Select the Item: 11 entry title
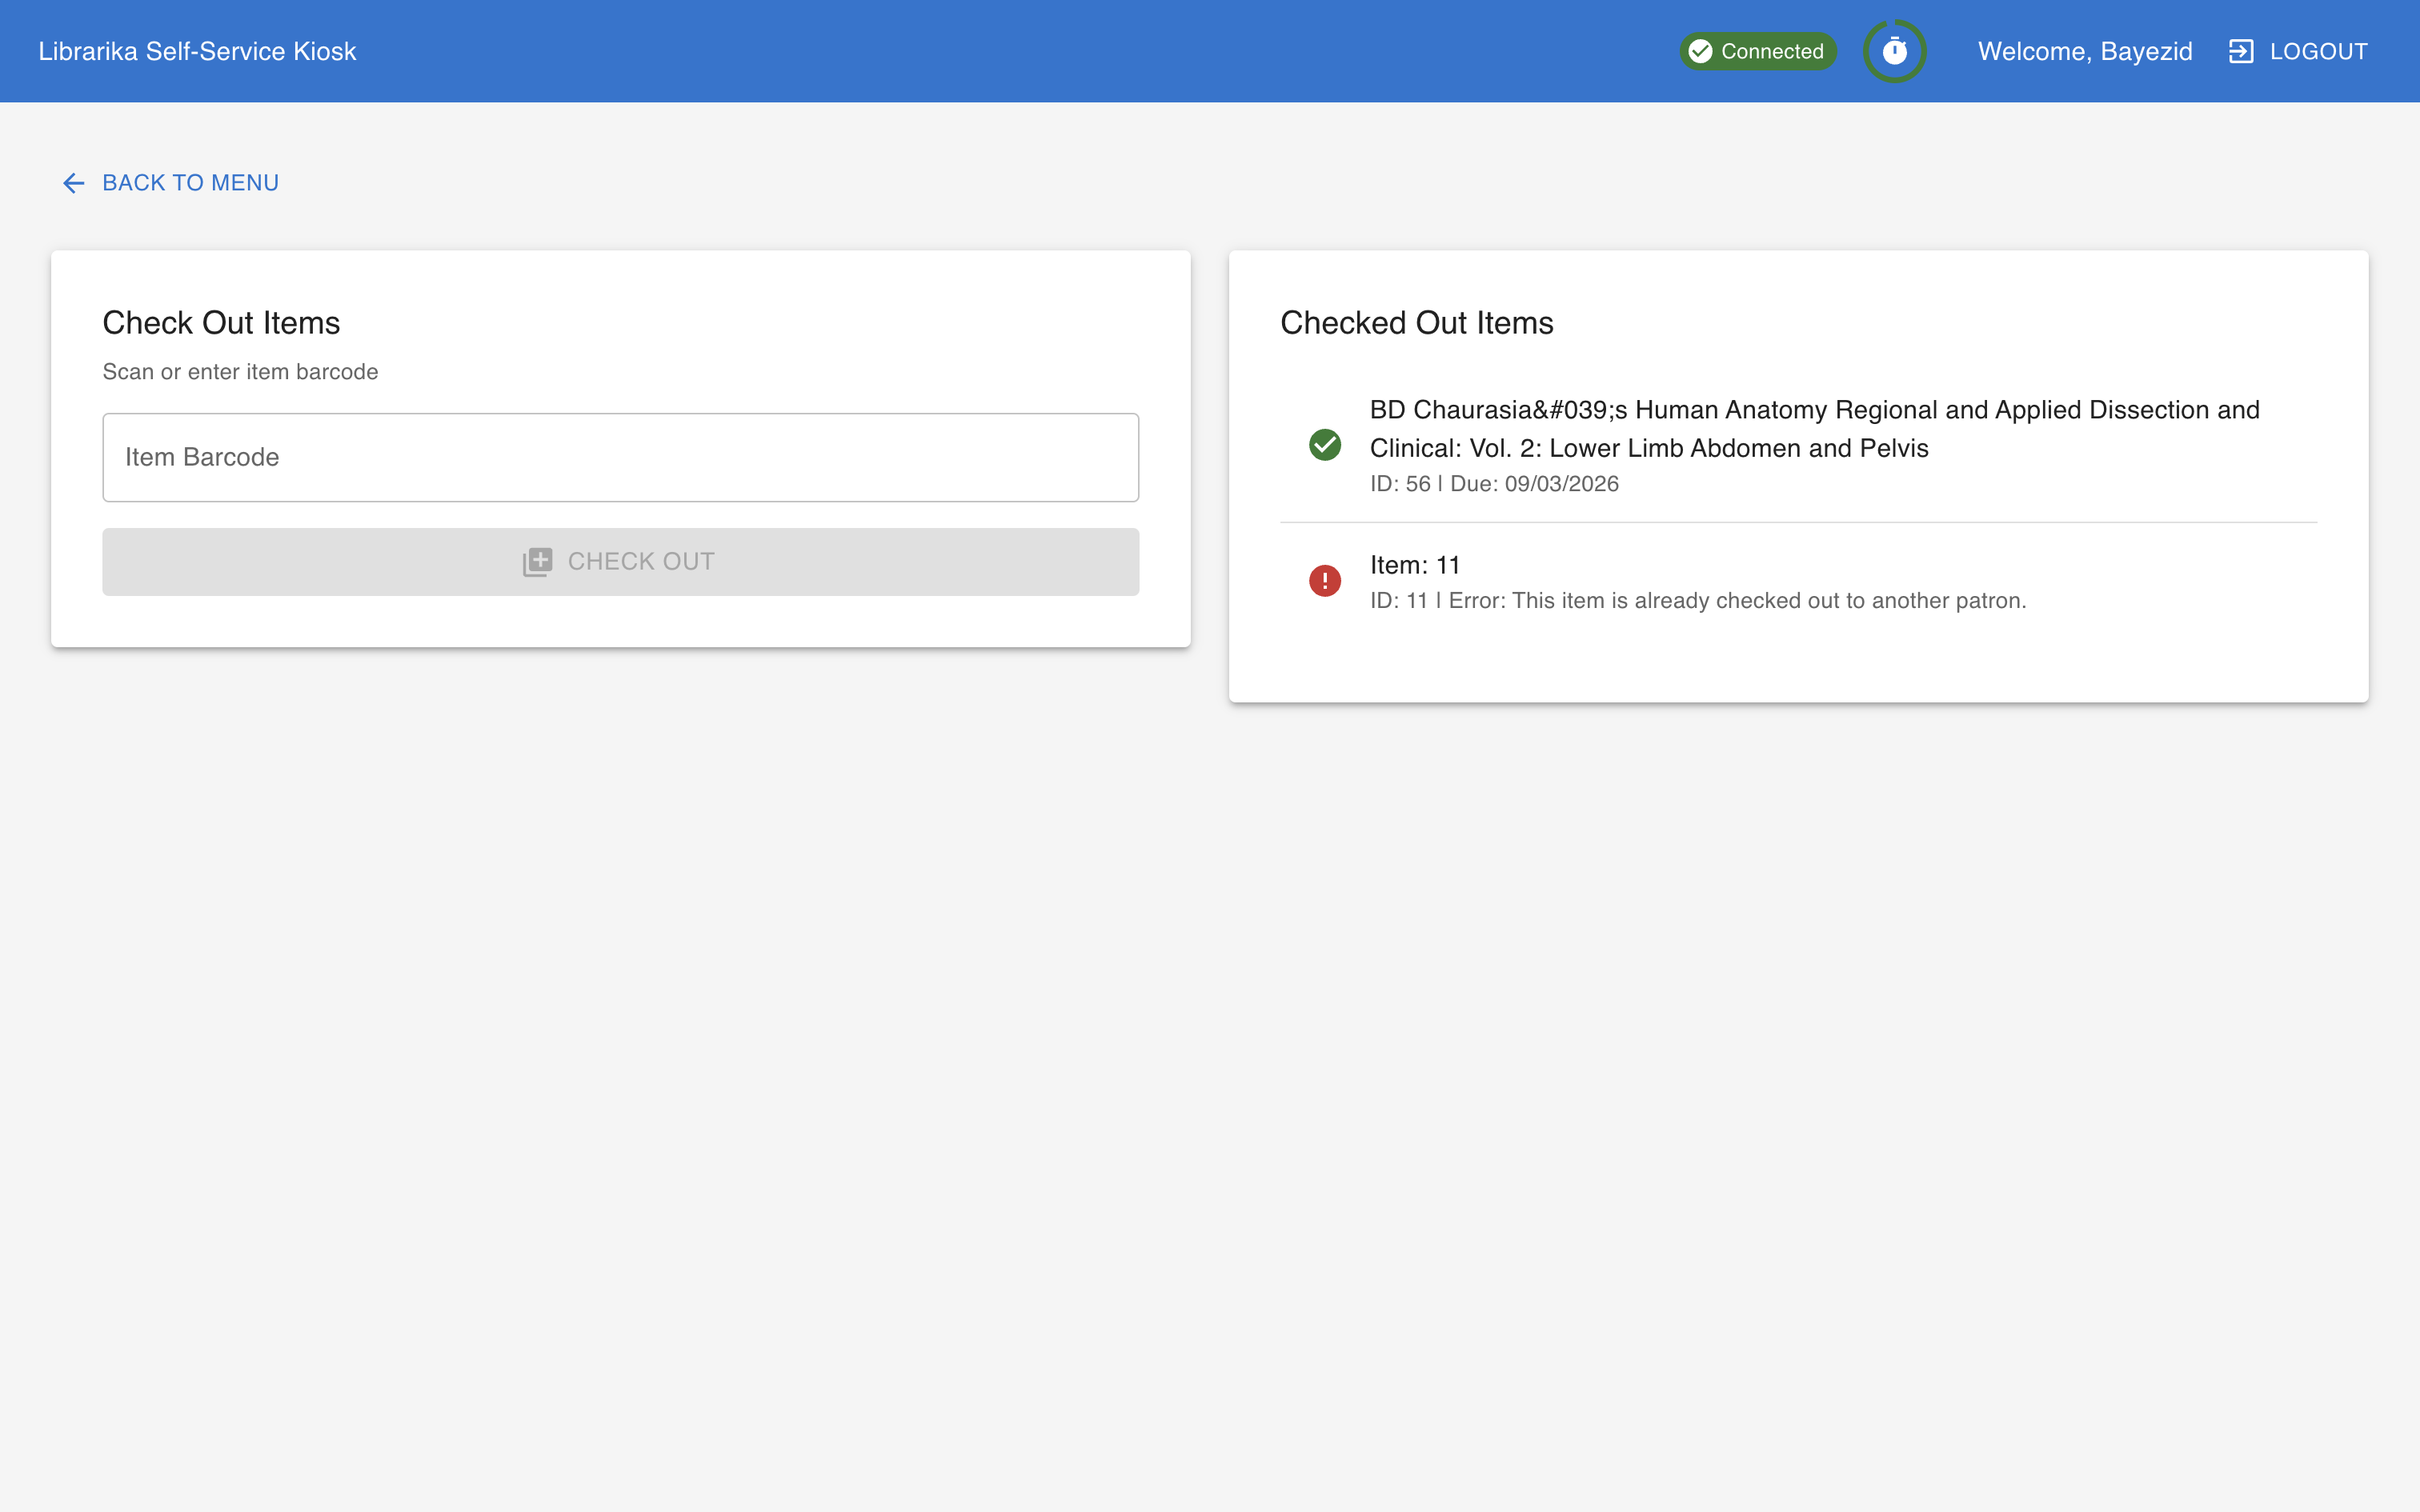This screenshot has width=2420, height=1512. (x=1414, y=565)
